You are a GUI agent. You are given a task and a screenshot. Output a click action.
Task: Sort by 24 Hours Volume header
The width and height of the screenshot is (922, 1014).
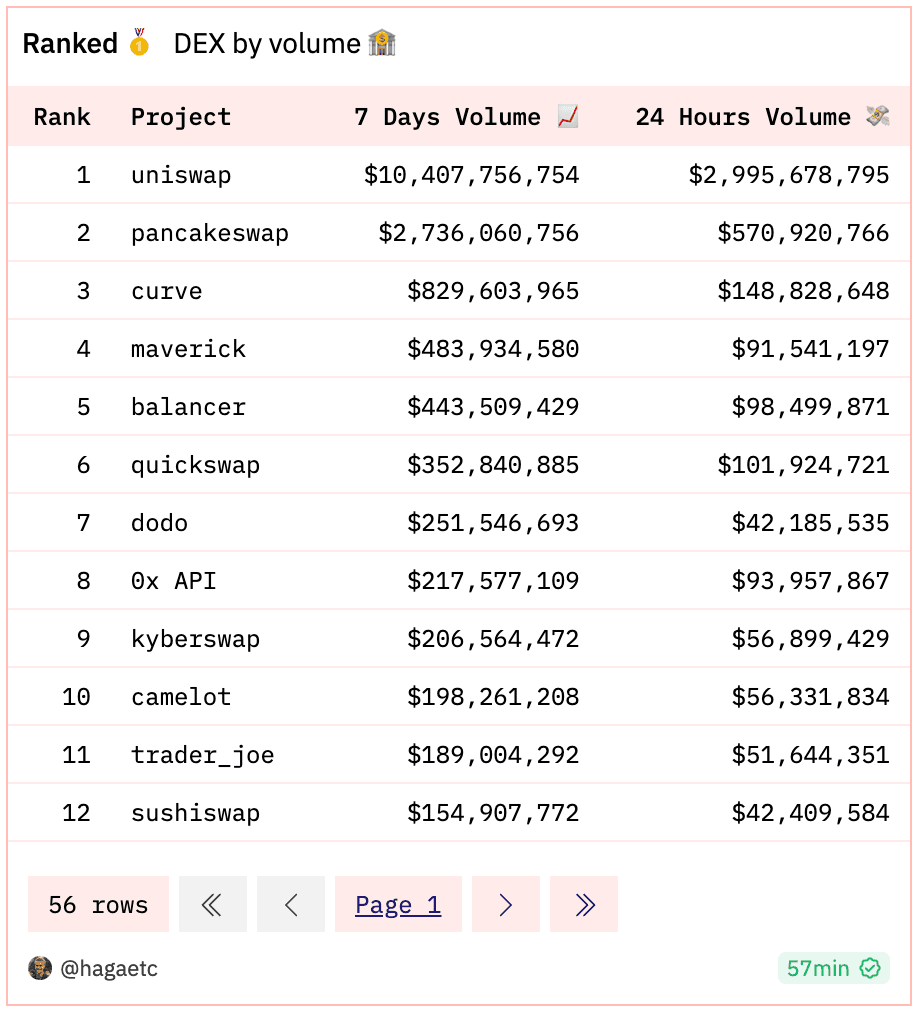[742, 117]
